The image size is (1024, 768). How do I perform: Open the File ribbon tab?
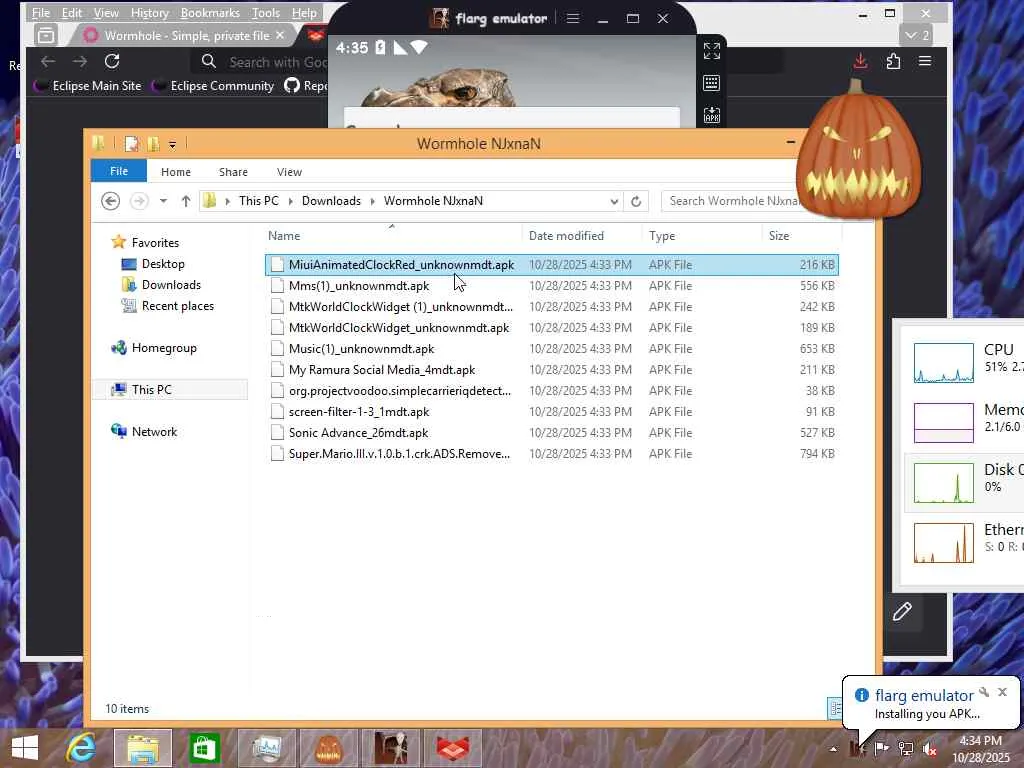[x=119, y=171]
